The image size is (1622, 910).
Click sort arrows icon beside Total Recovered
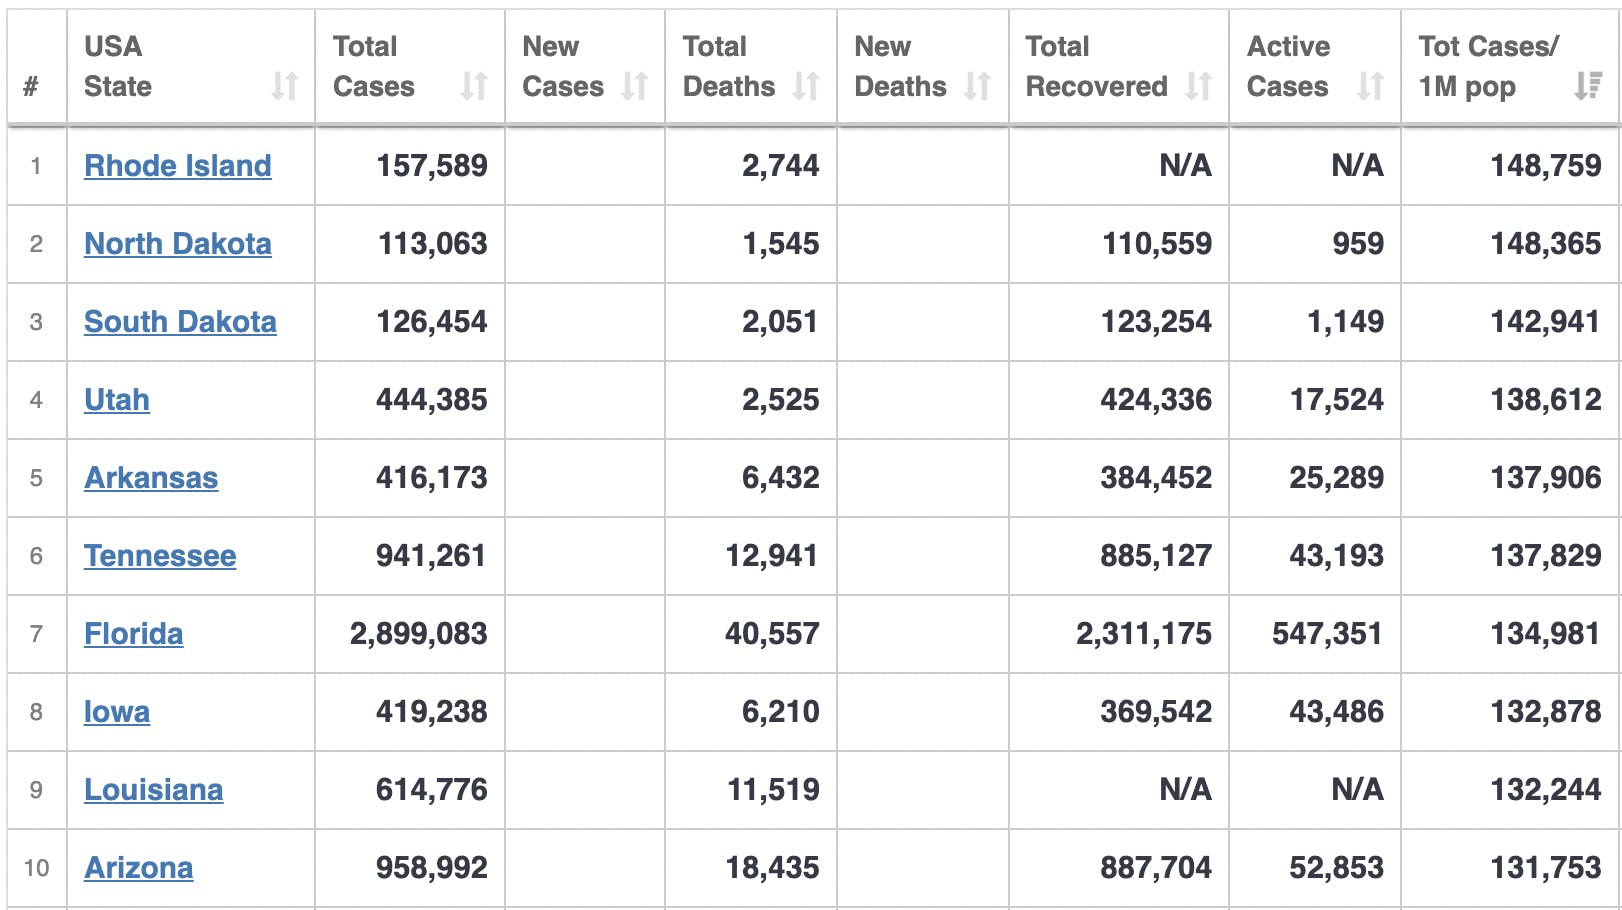(1198, 87)
